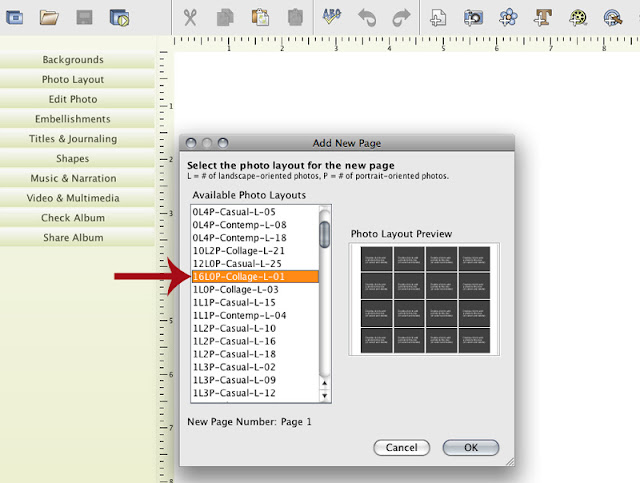640x483 pixels.
Task: Select layout 1L2P-Casual-L-10
Action: 255,328
